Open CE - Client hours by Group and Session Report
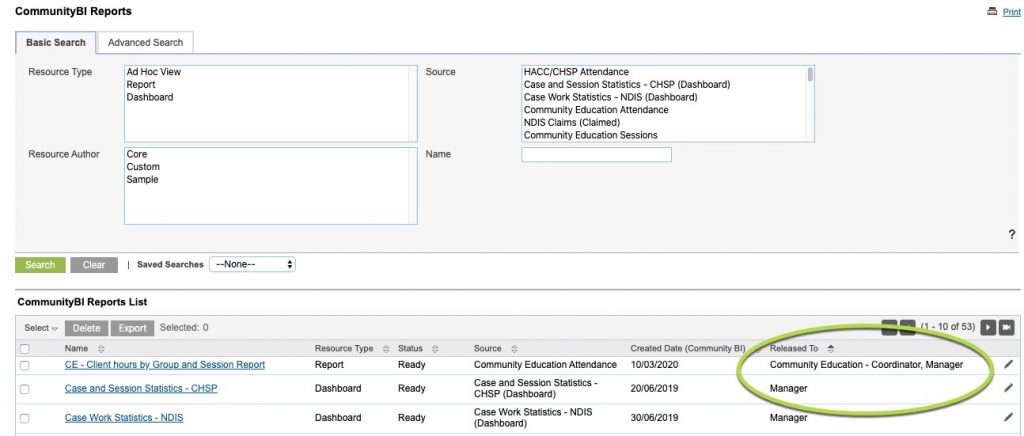1024x436 pixels. pyautogui.click(x=165, y=365)
